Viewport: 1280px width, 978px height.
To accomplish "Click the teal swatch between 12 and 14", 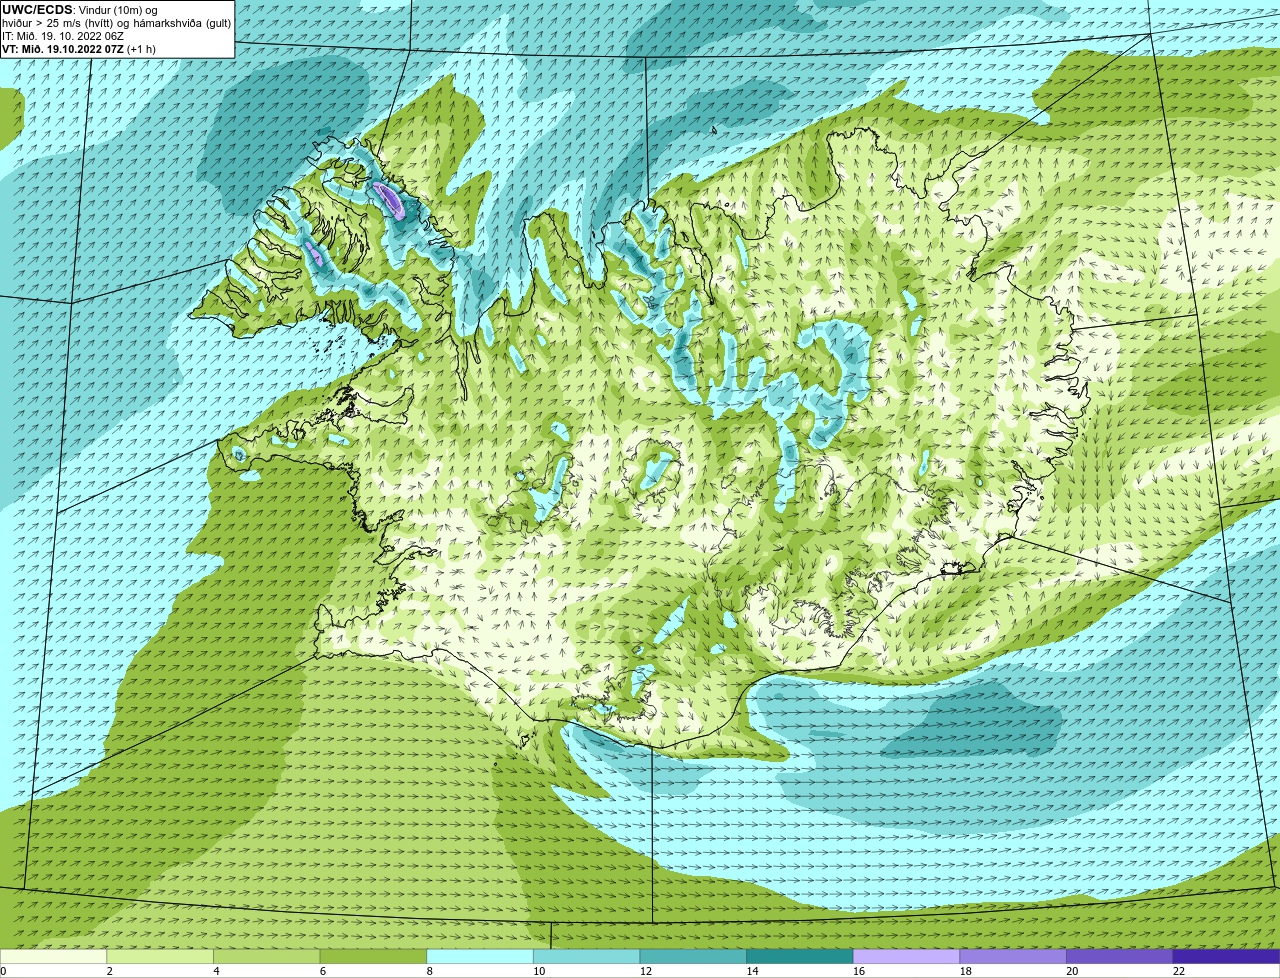I will point(693,956).
